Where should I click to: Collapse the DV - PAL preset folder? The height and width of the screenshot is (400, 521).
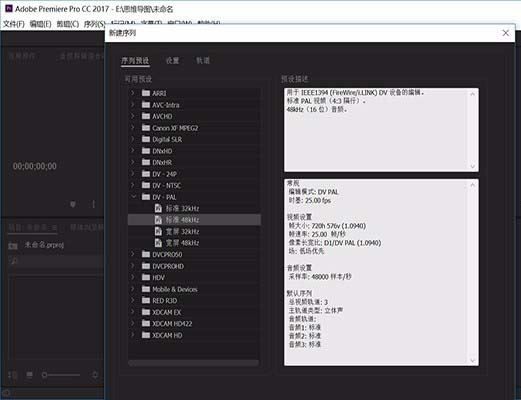[133, 197]
